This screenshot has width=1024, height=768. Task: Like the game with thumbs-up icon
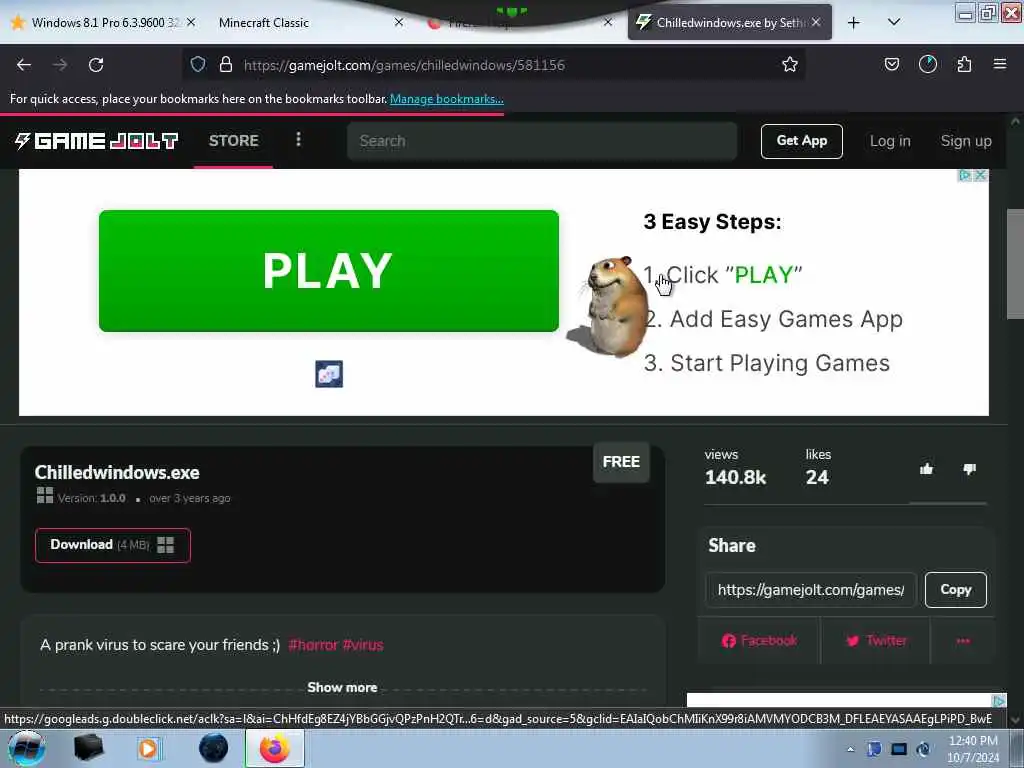click(926, 469)
